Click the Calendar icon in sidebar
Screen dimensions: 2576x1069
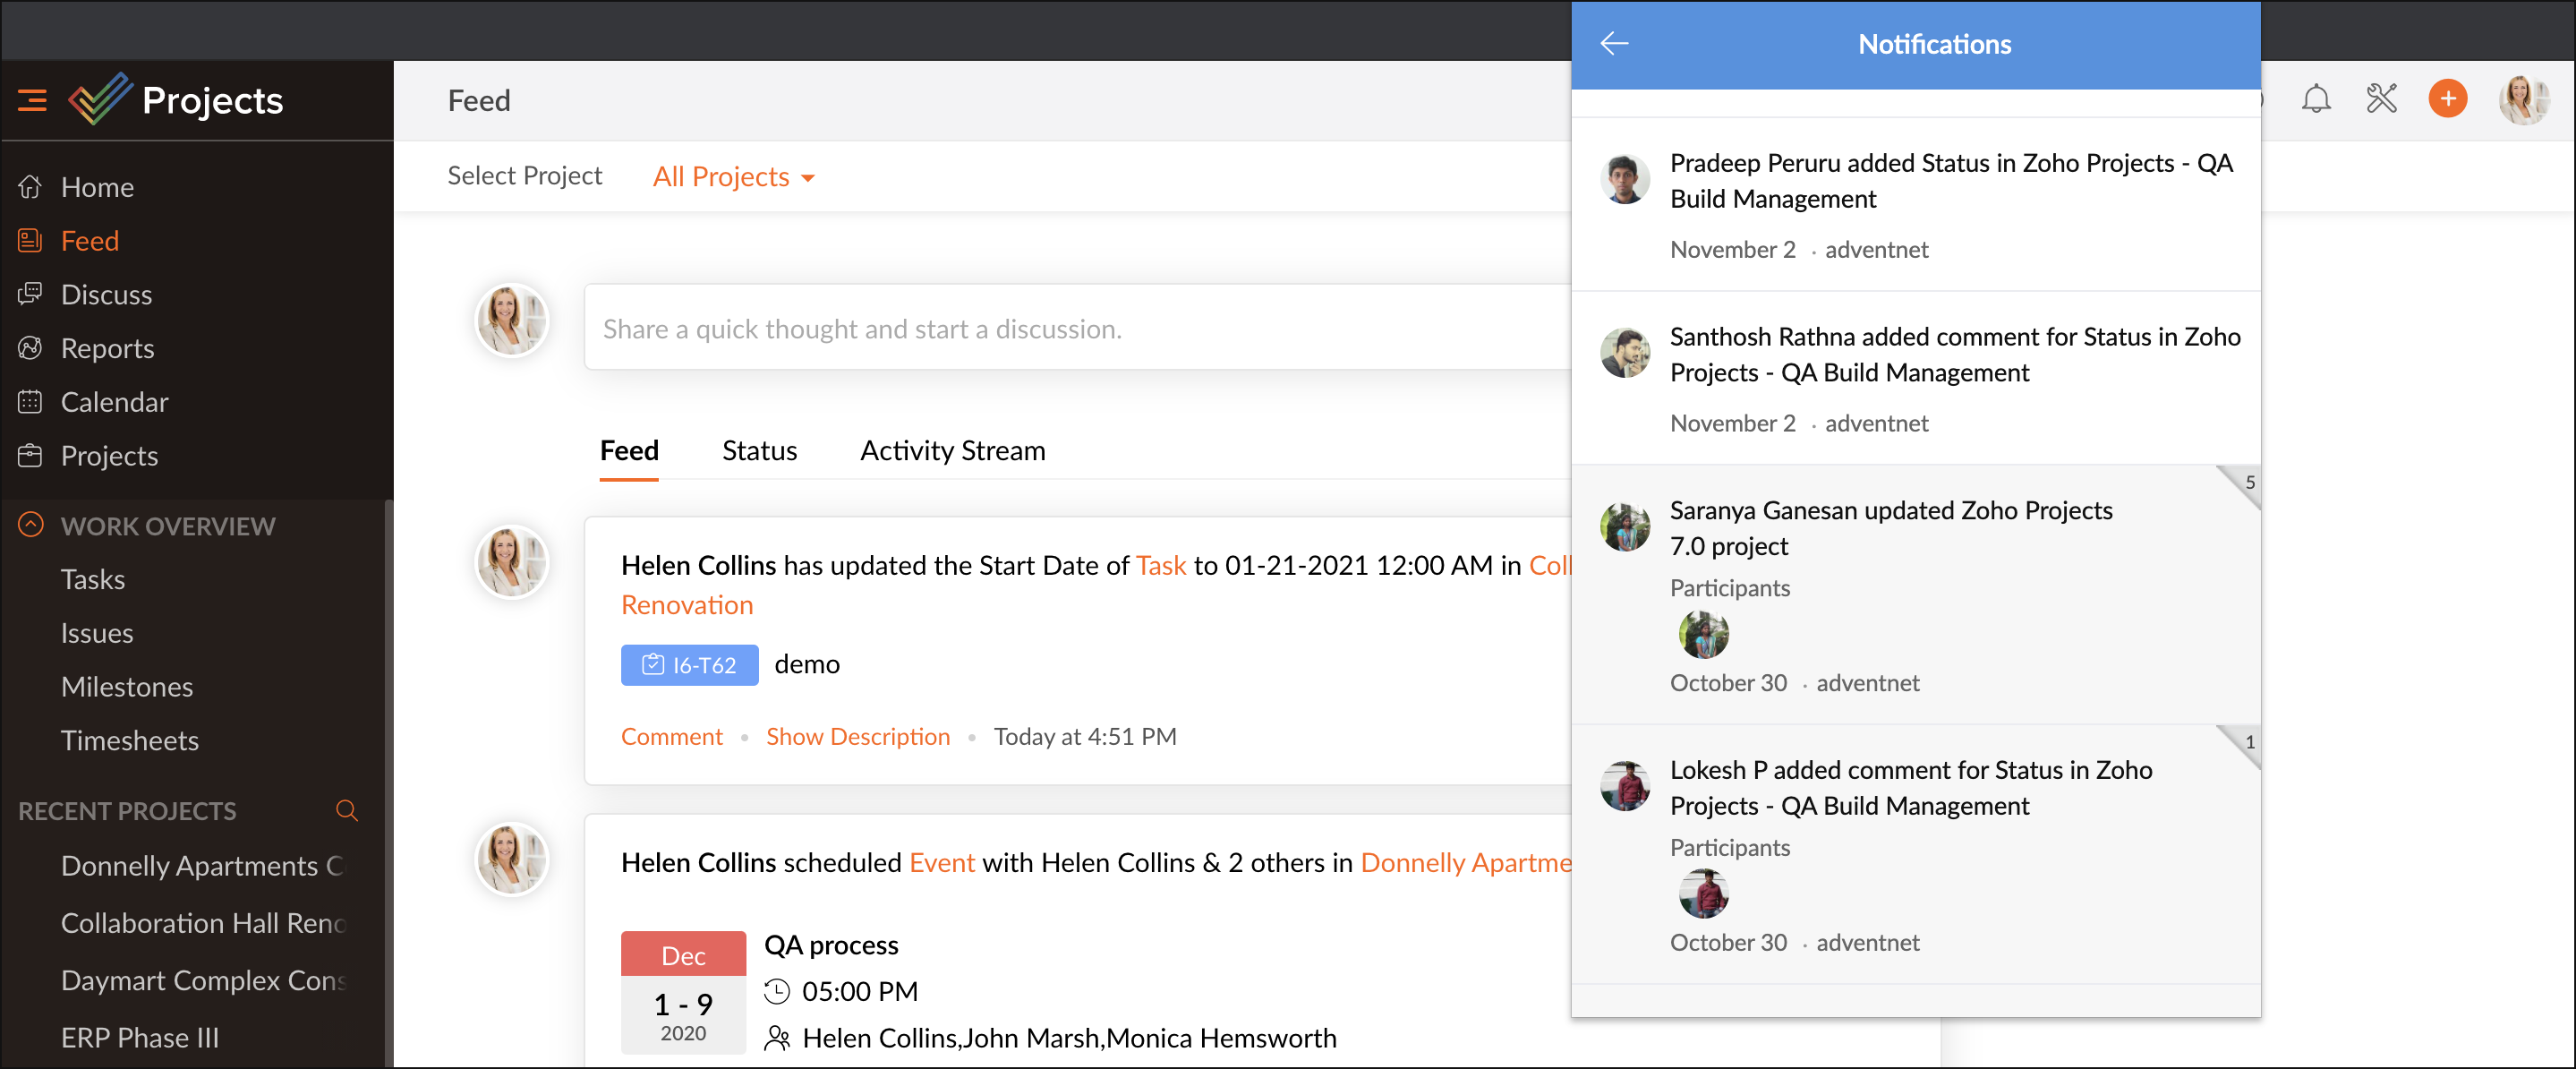[x=30, y=401]
